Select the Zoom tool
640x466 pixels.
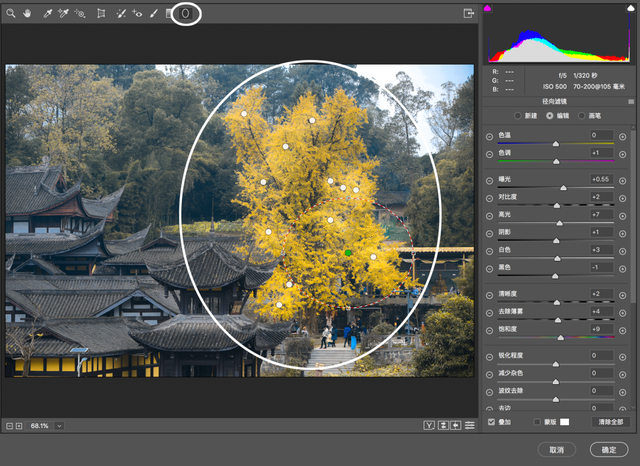(x=11, y=13)
